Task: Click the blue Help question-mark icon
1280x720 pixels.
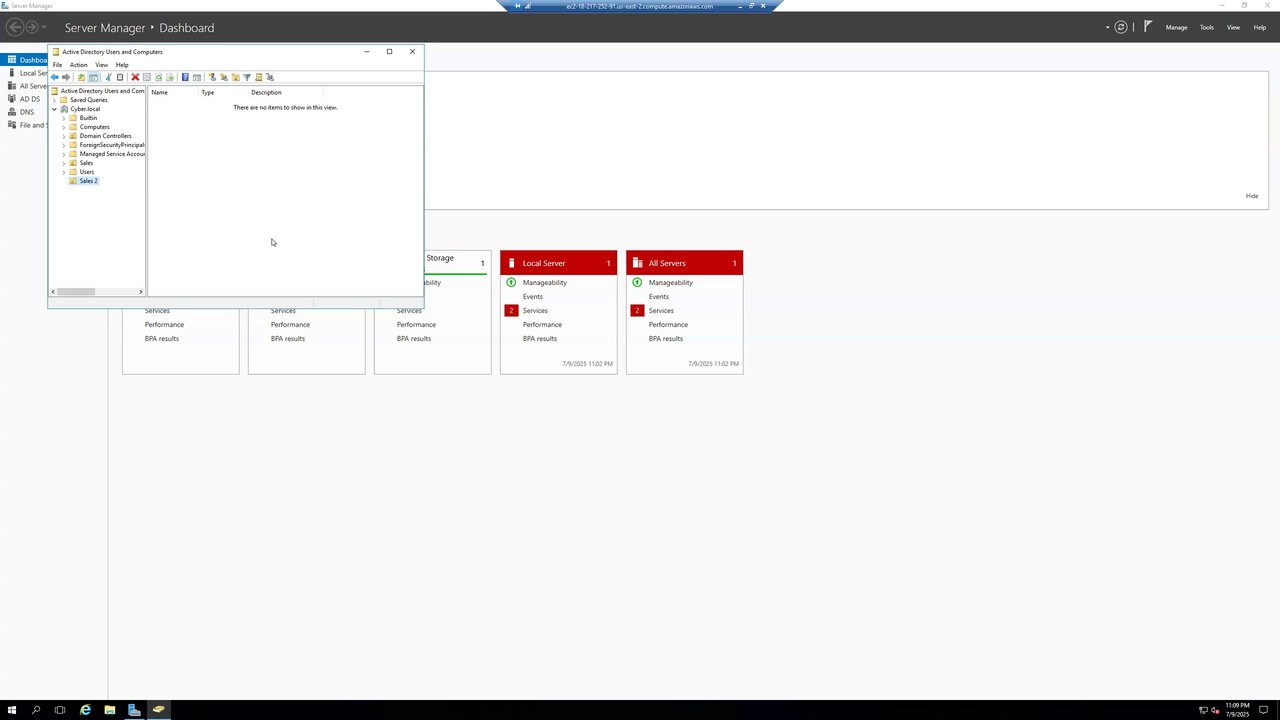Action: [x=185, y=77]
